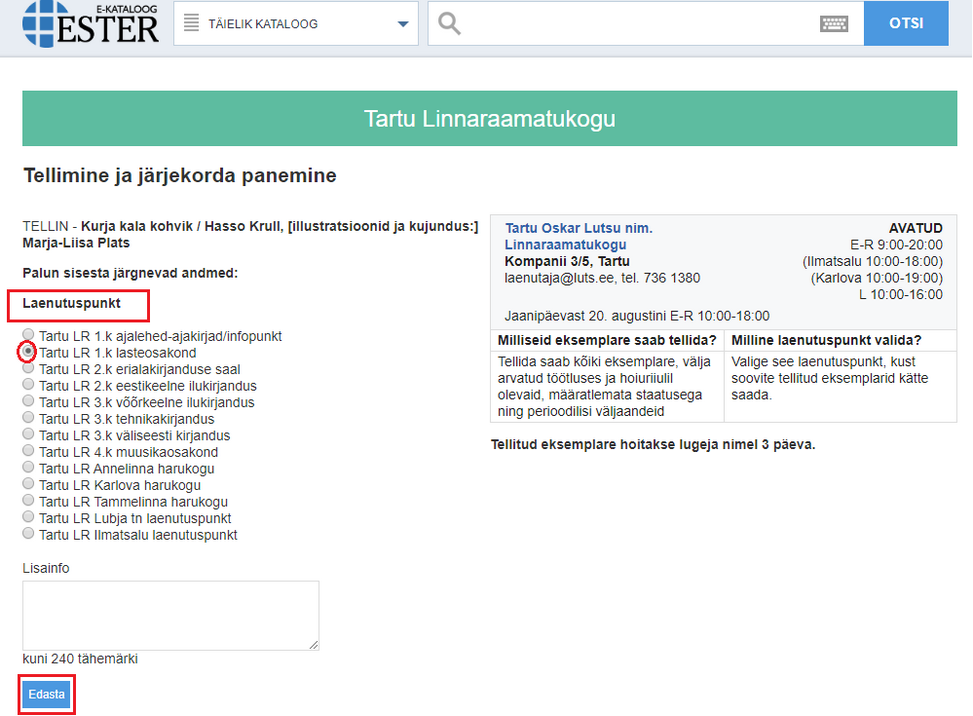973x716 pixels.
Task: Open the virtual keyboard icon in search bar
Action: [x=833, y=24]
